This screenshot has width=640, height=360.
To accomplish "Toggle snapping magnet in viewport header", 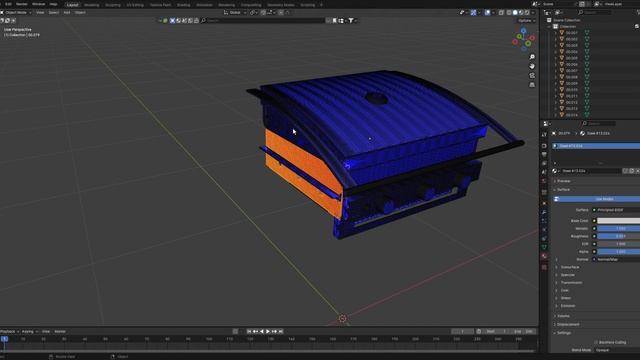I will tap(263, 13).
